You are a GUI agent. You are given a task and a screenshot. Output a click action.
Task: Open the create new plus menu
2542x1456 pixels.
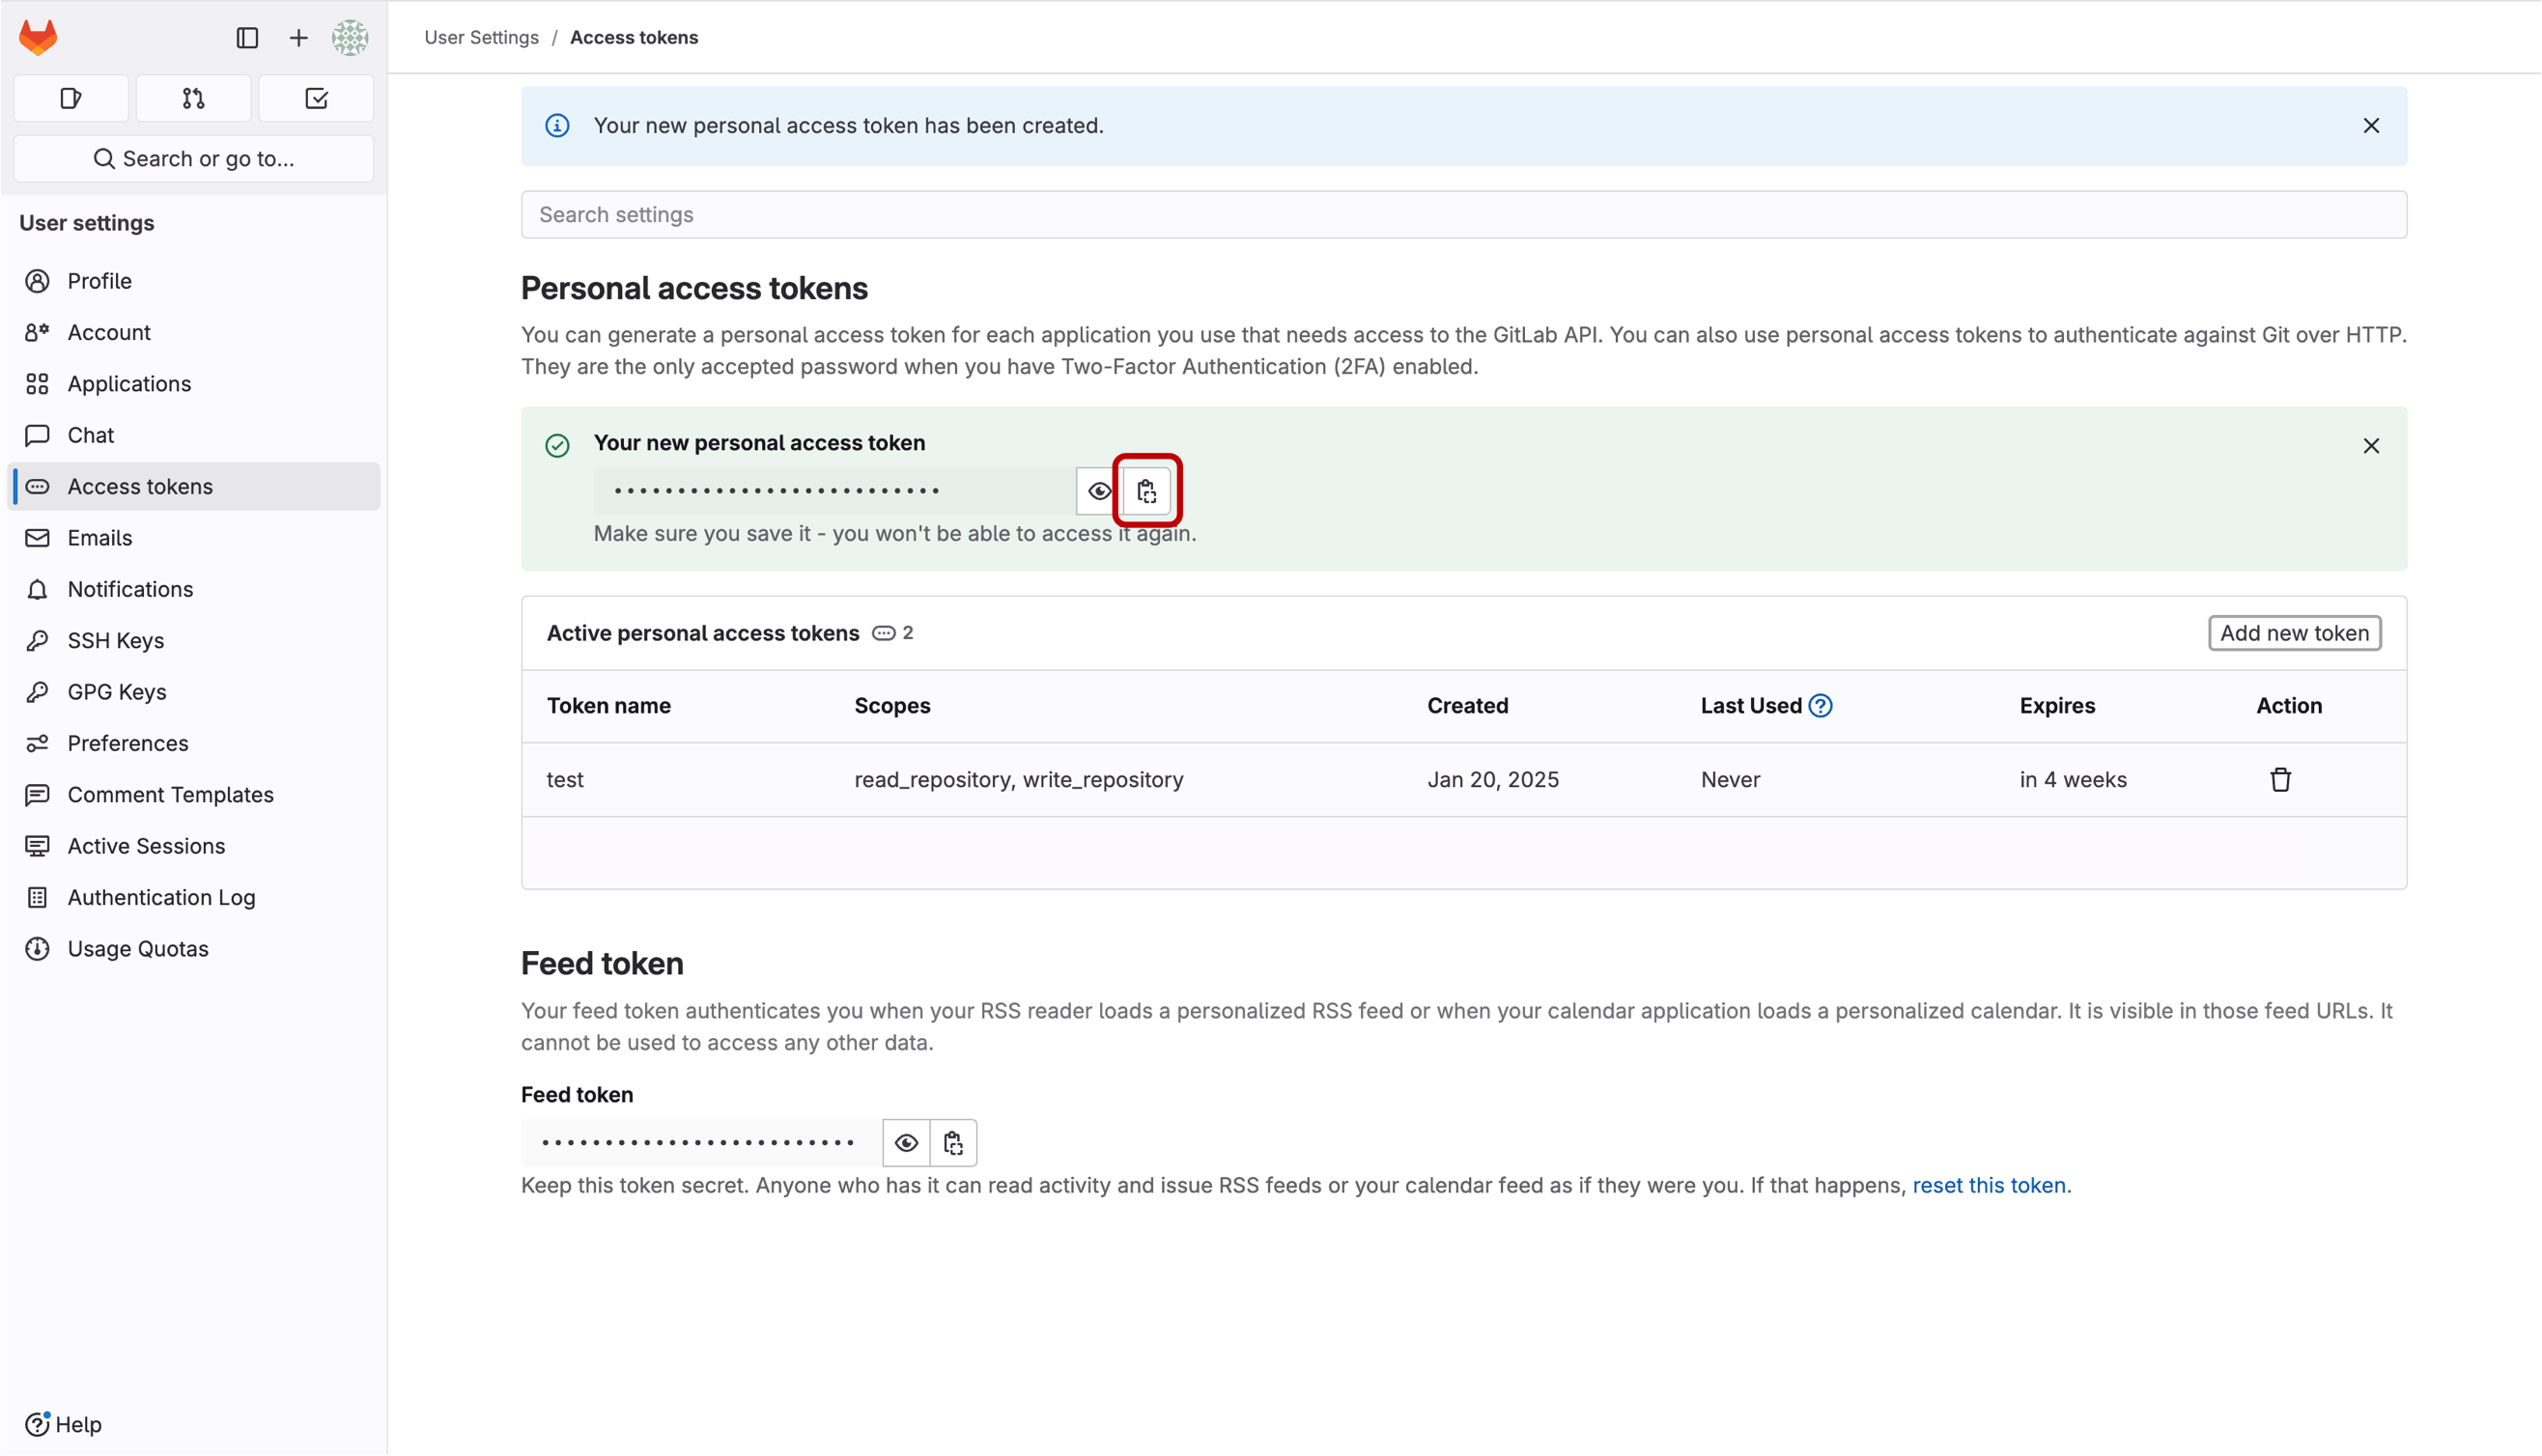pos(298,38)
